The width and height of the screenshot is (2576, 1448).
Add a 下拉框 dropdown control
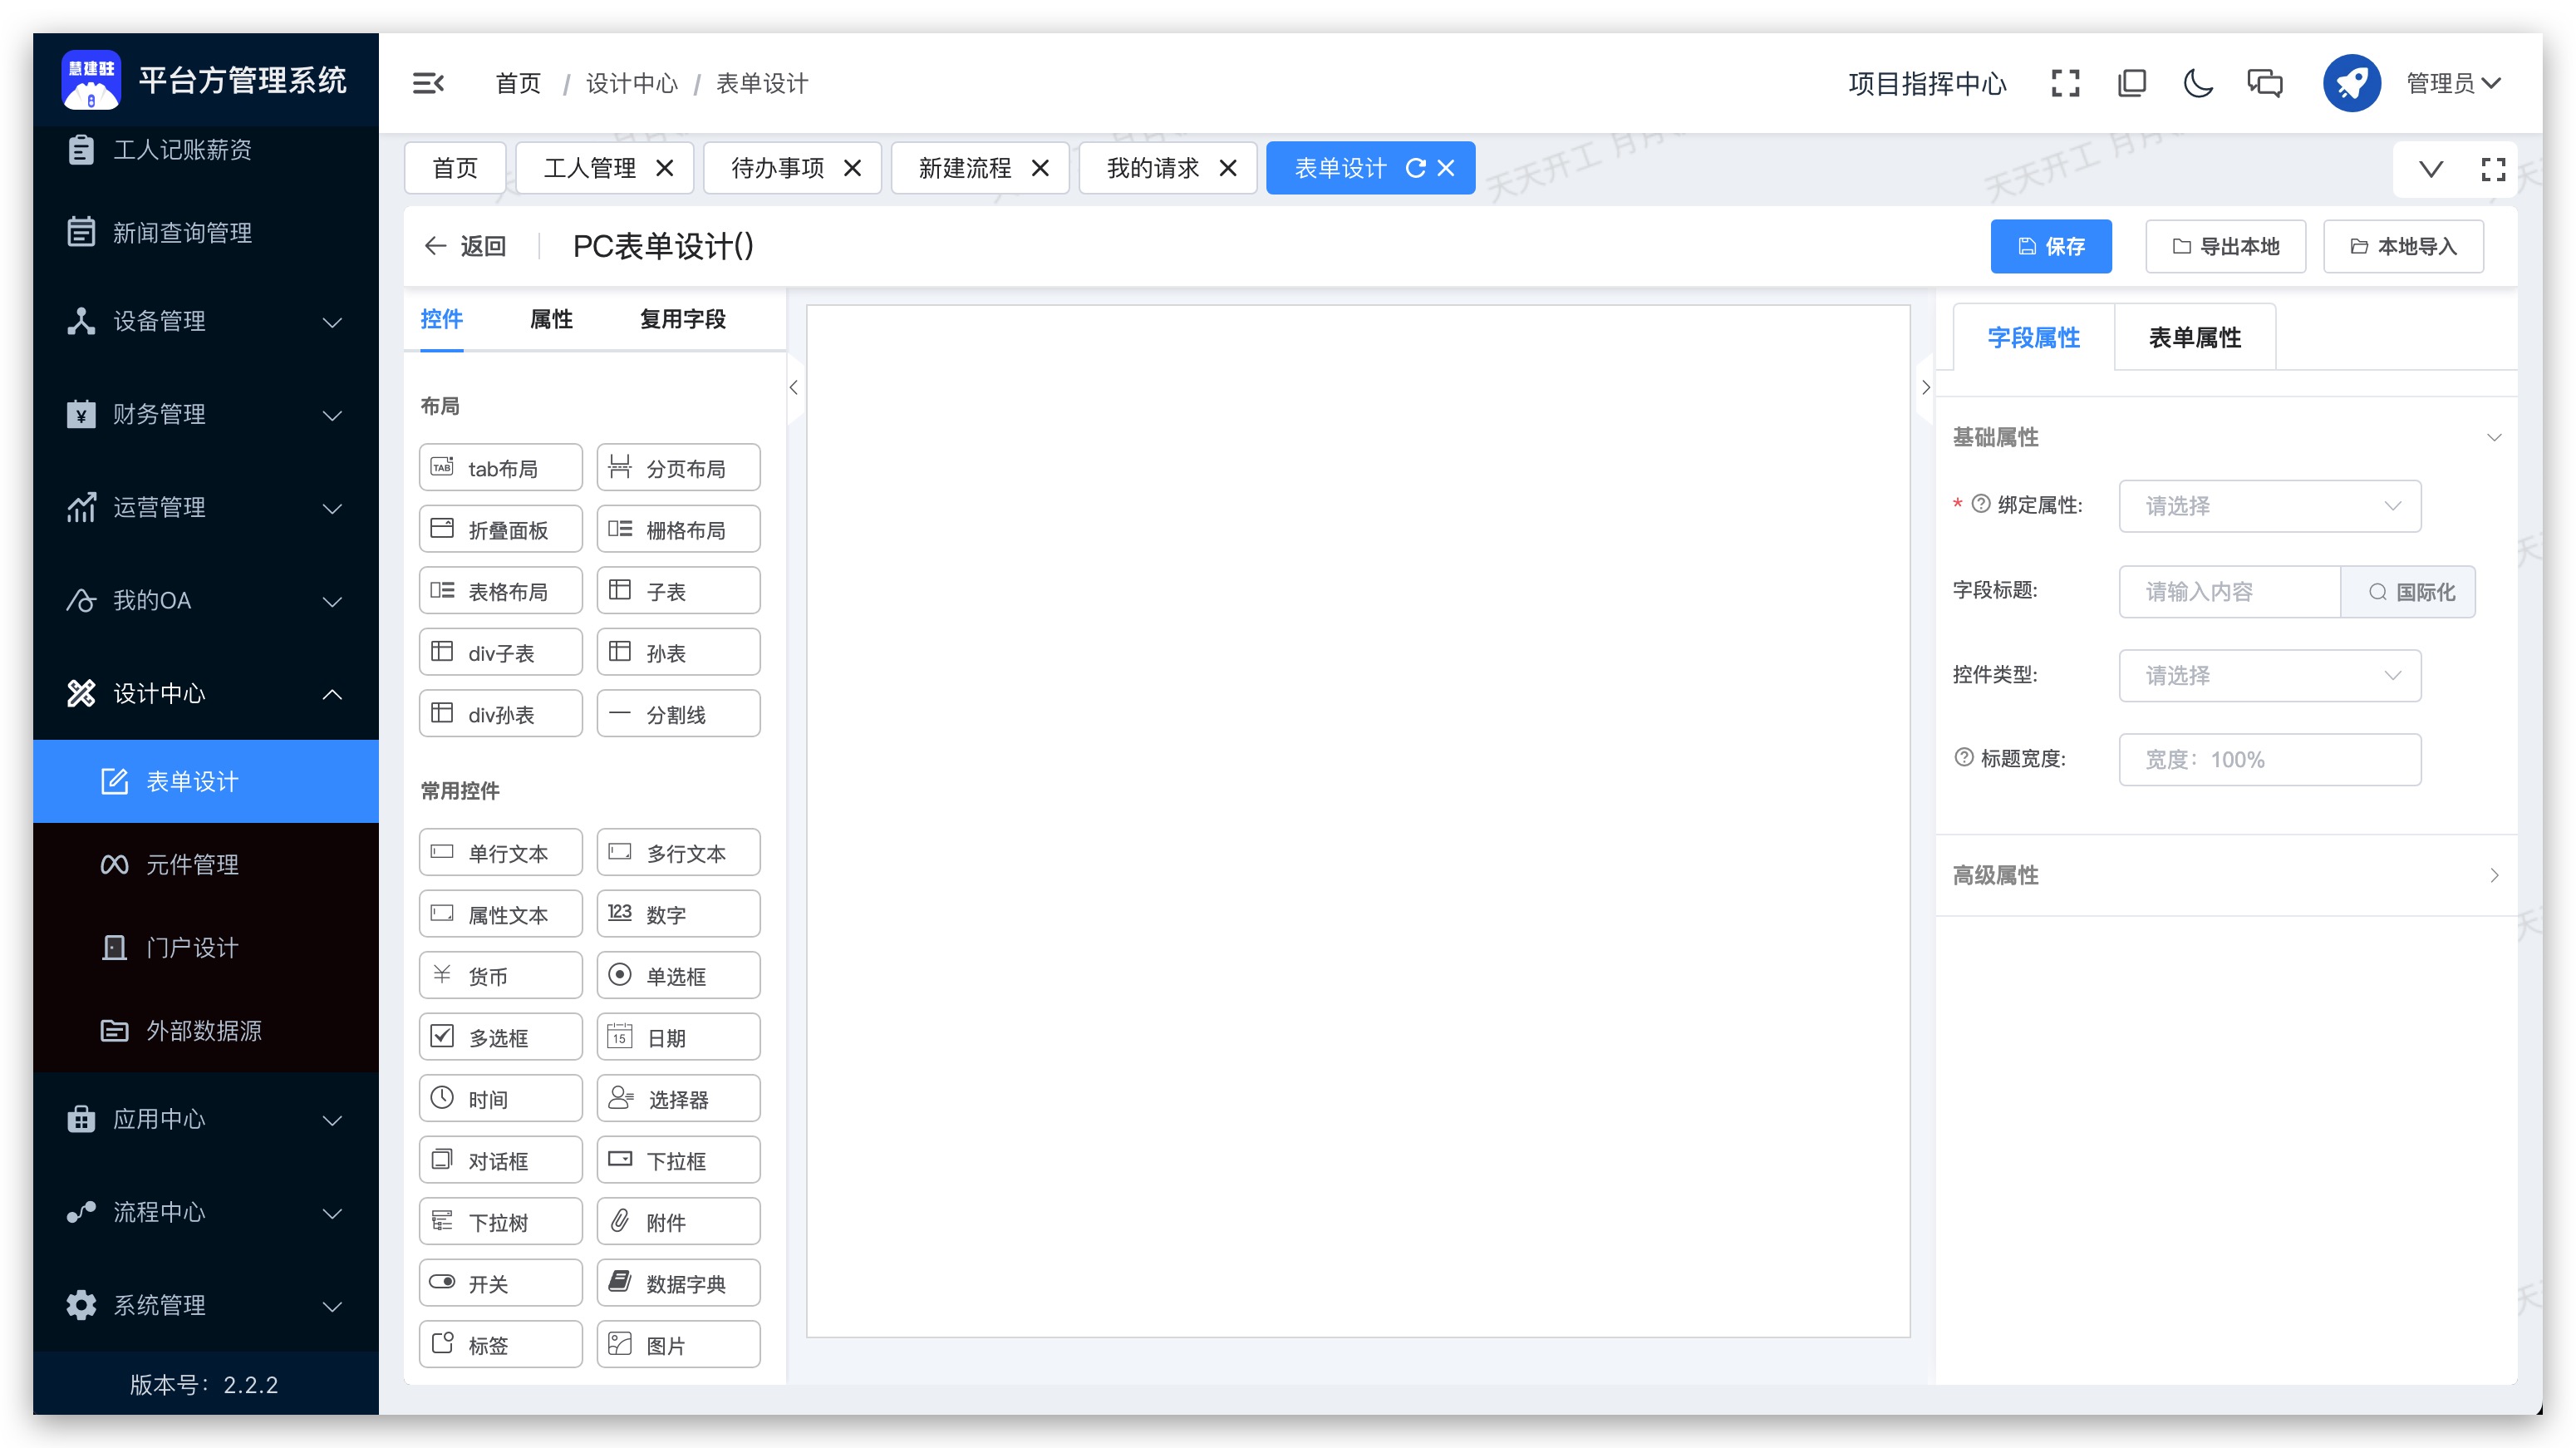tap(678, 1160)
